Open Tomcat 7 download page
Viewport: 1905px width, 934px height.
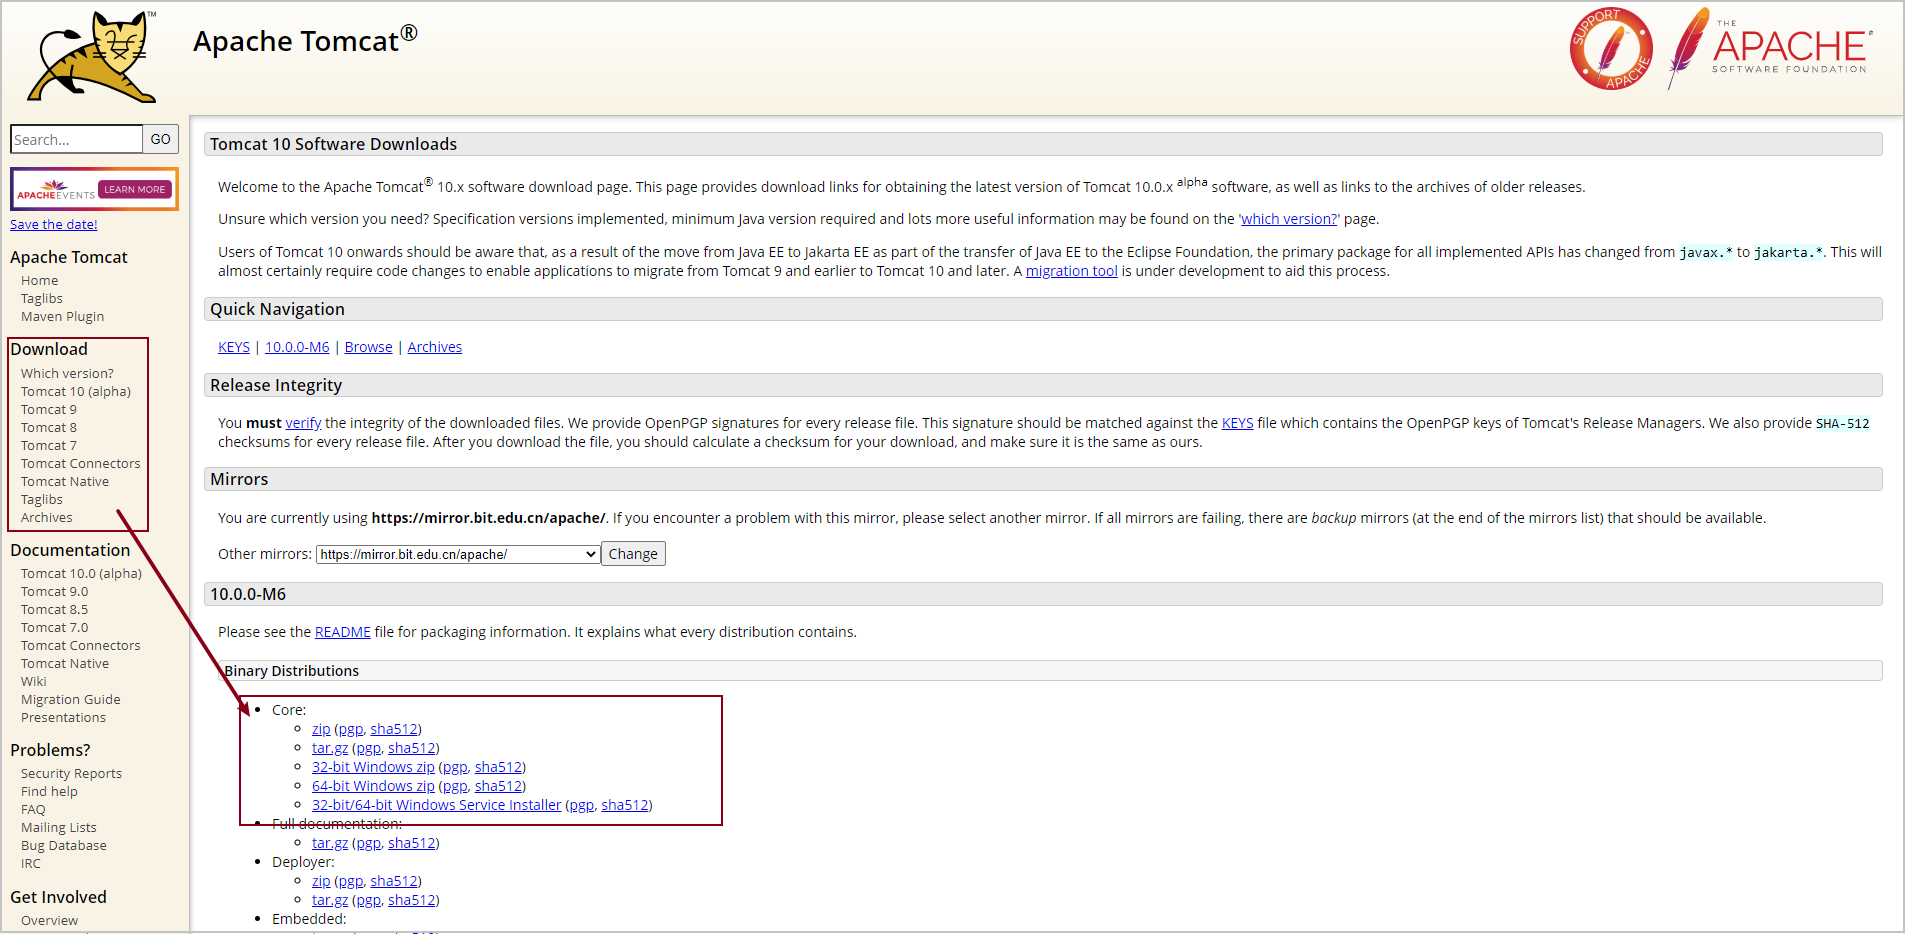pos(49,446)
